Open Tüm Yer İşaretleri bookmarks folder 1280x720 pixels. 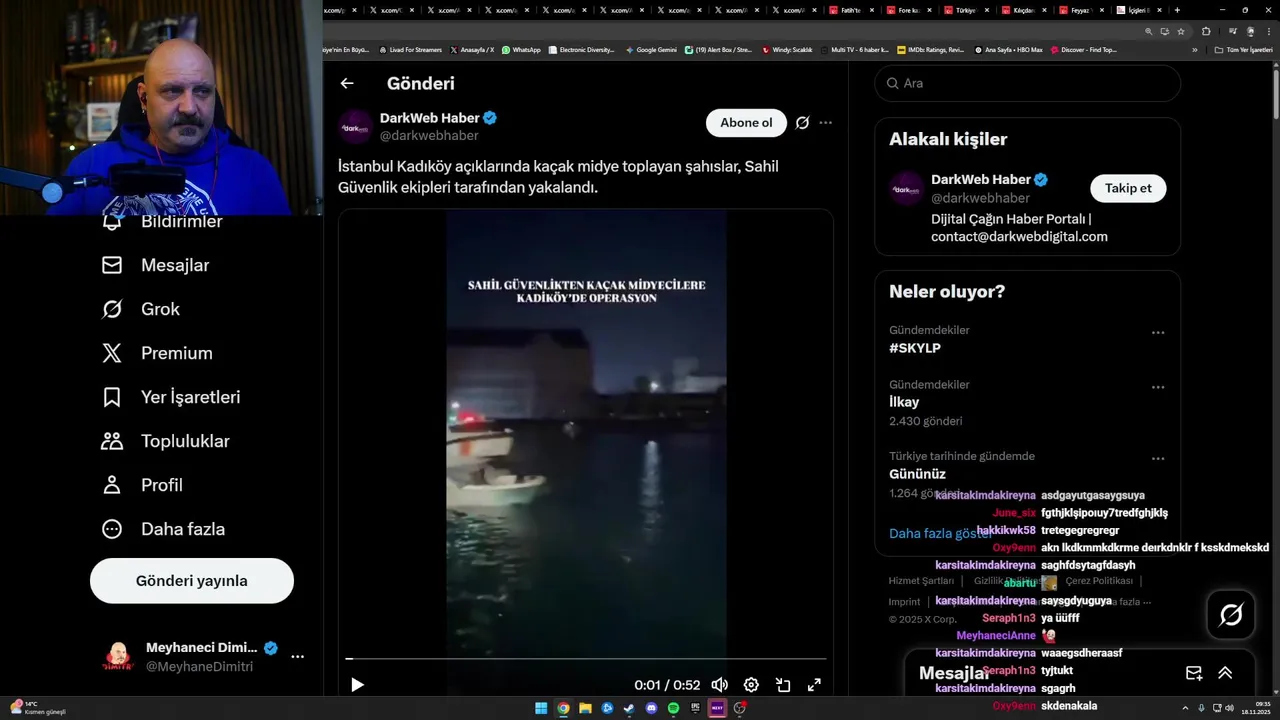[x=1243, y=49]
